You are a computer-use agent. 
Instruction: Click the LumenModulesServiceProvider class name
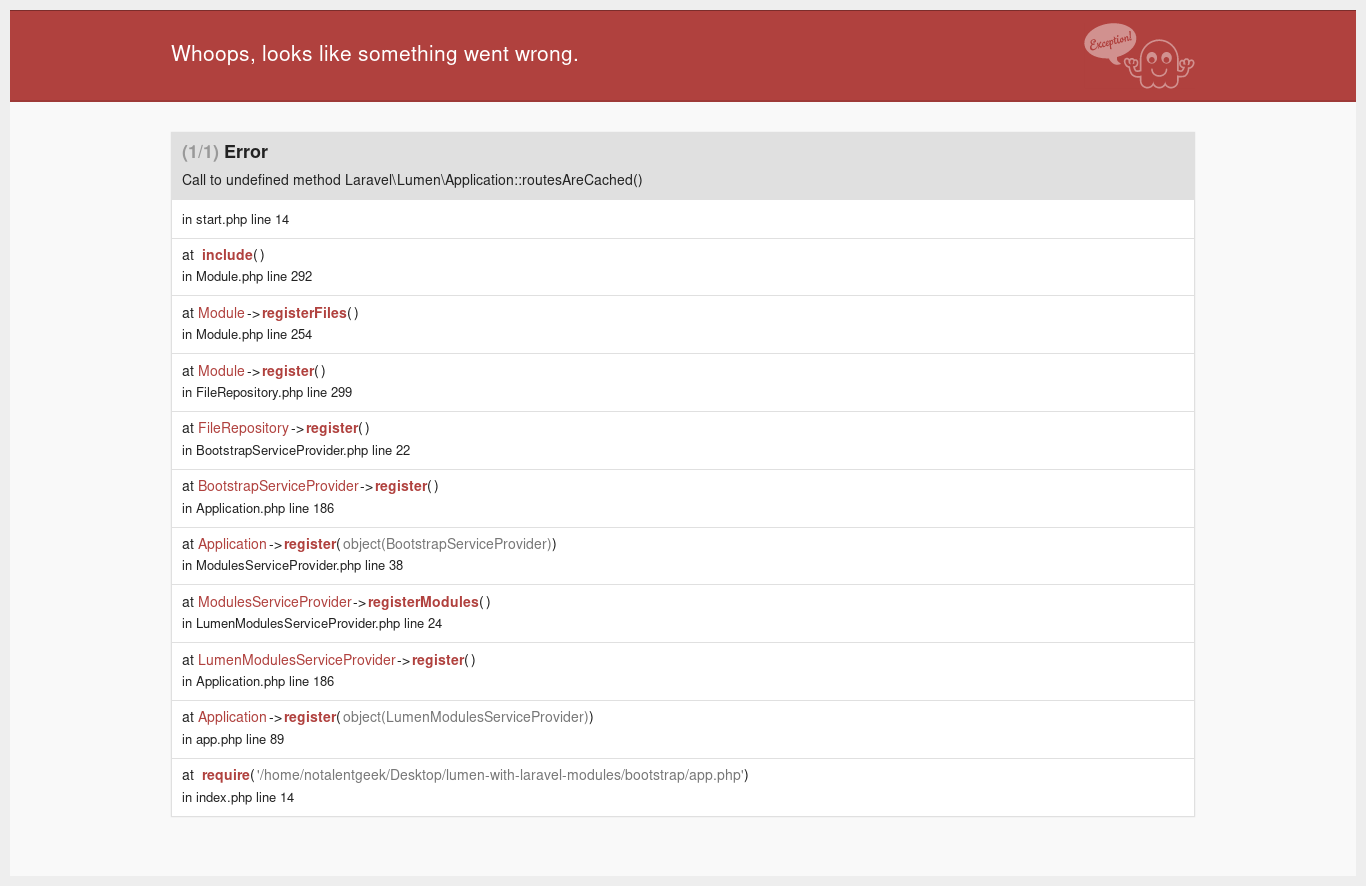(296, 660)
